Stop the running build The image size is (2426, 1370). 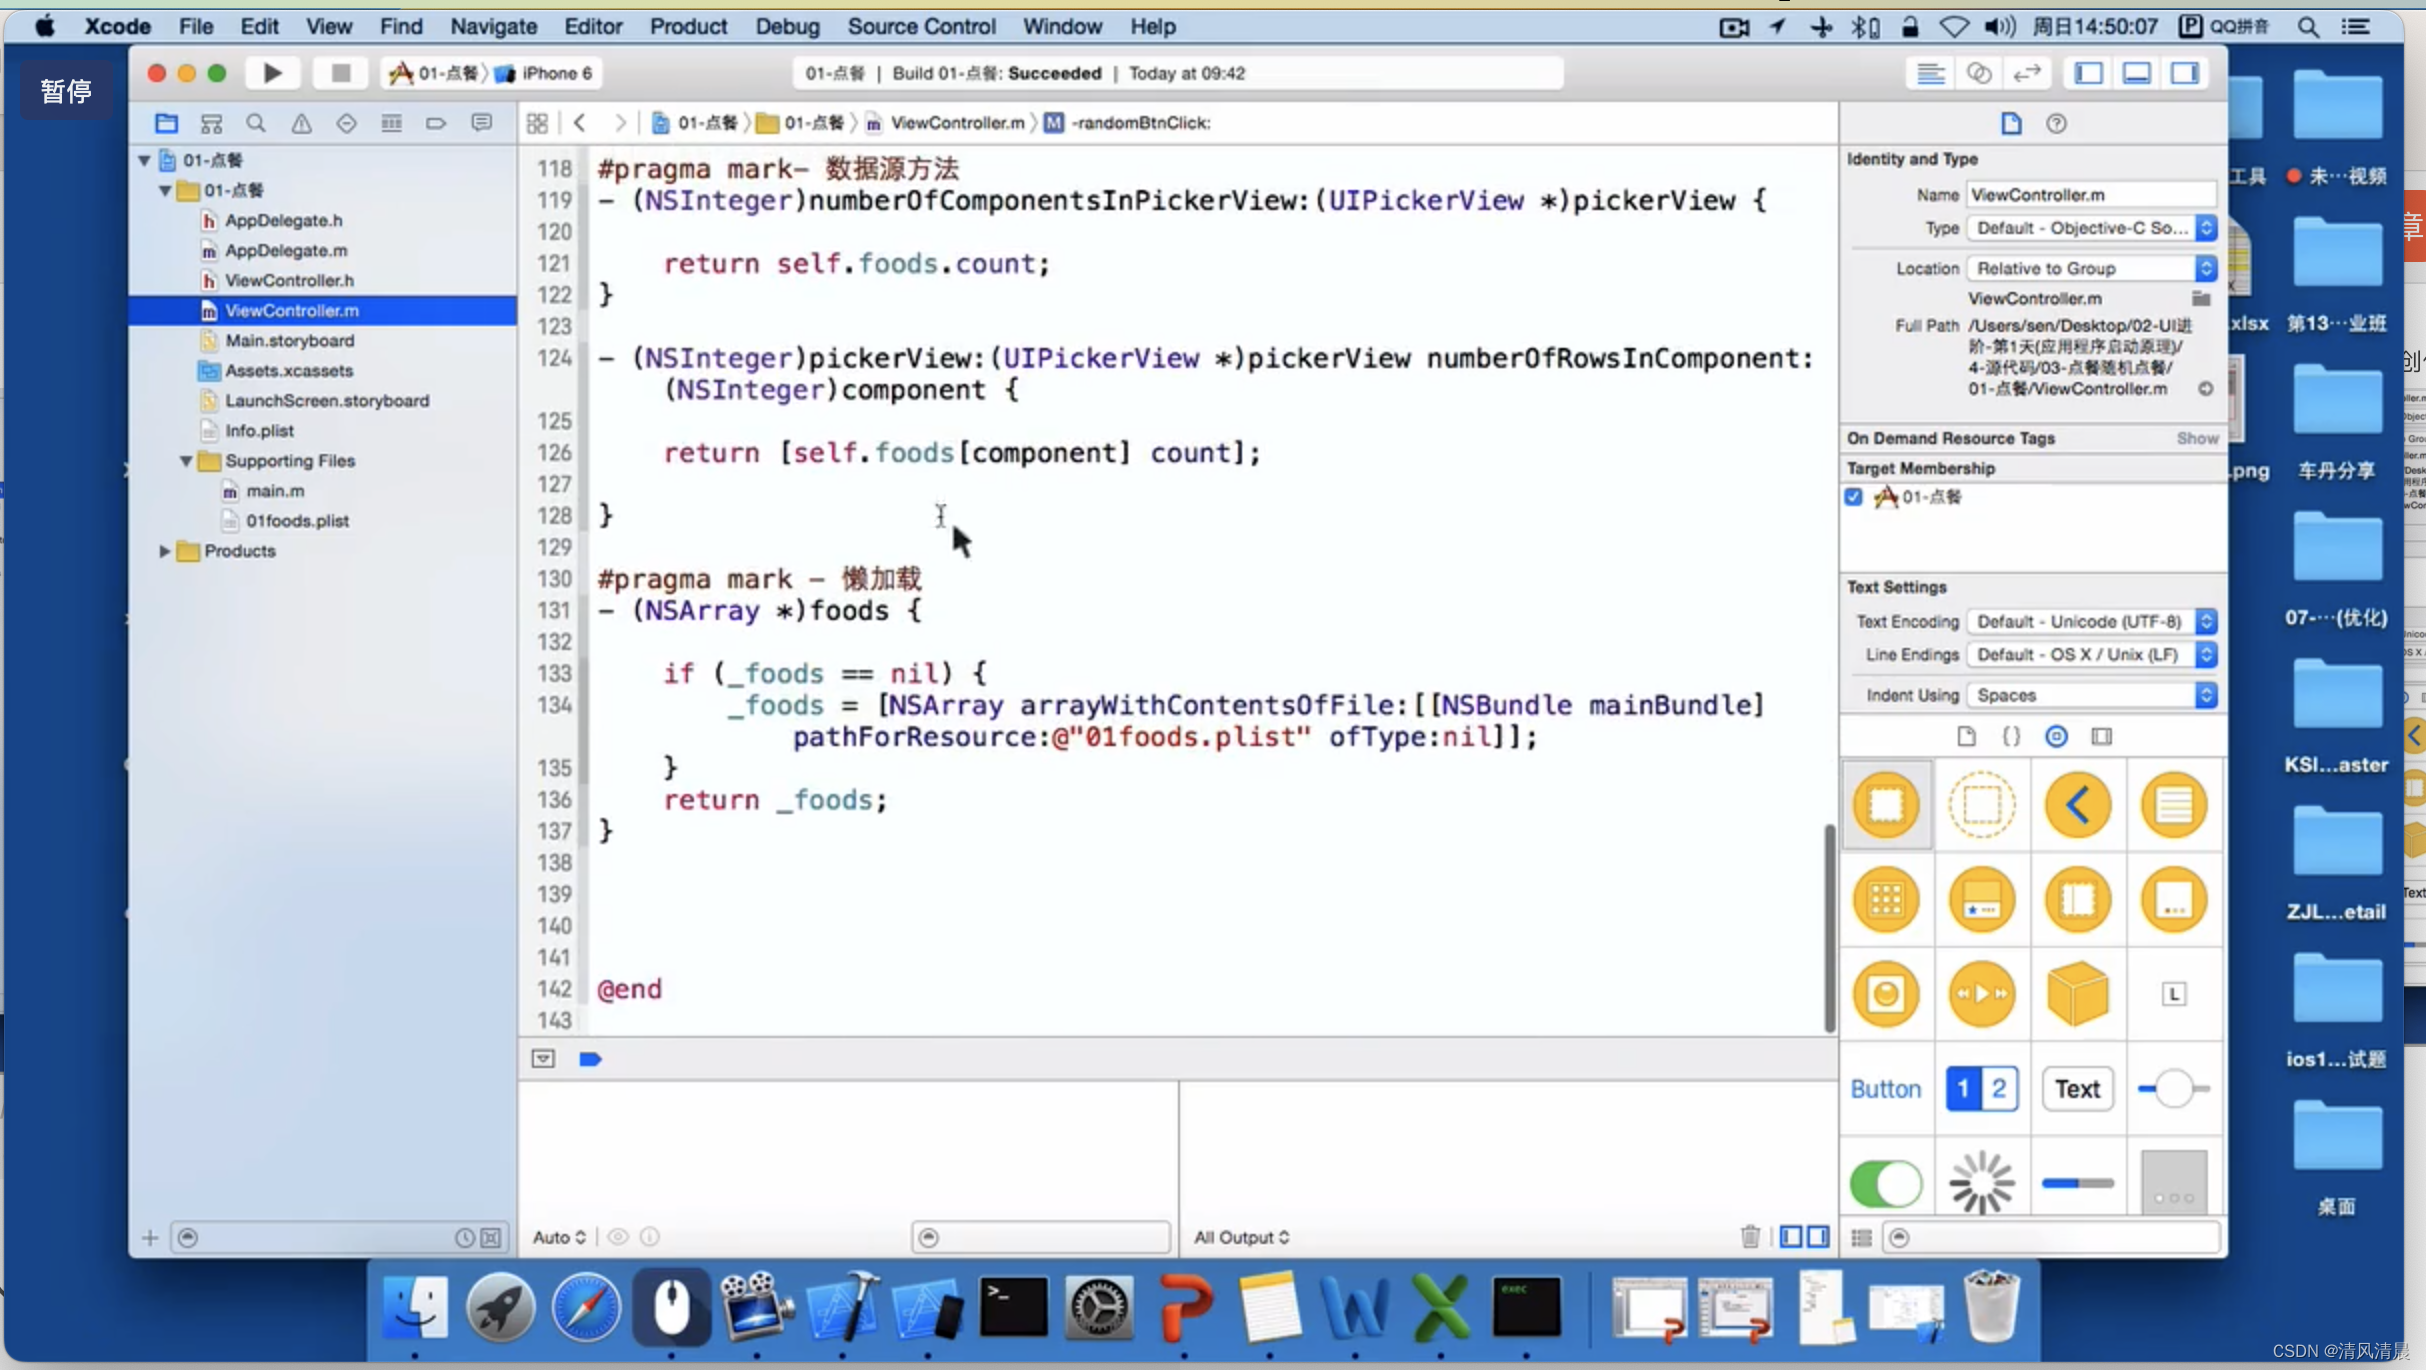[x=340, y=73]
